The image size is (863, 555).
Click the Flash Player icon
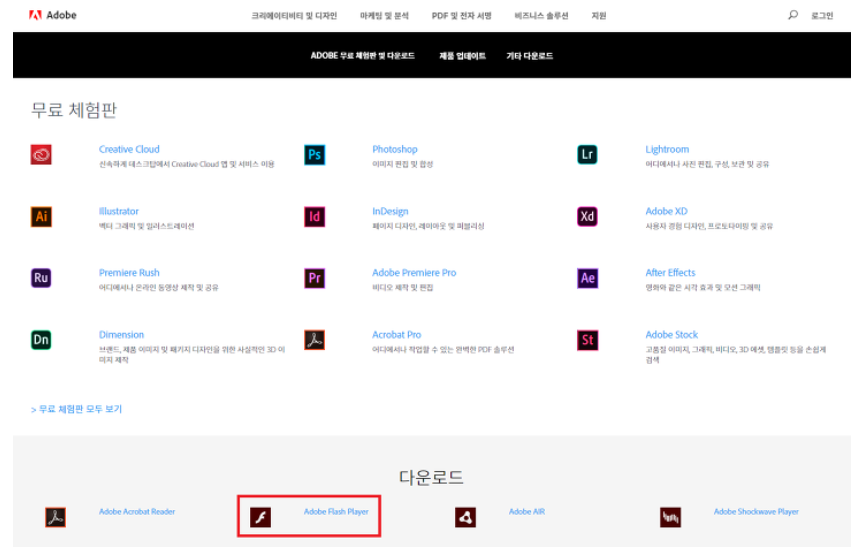point(260,518)
